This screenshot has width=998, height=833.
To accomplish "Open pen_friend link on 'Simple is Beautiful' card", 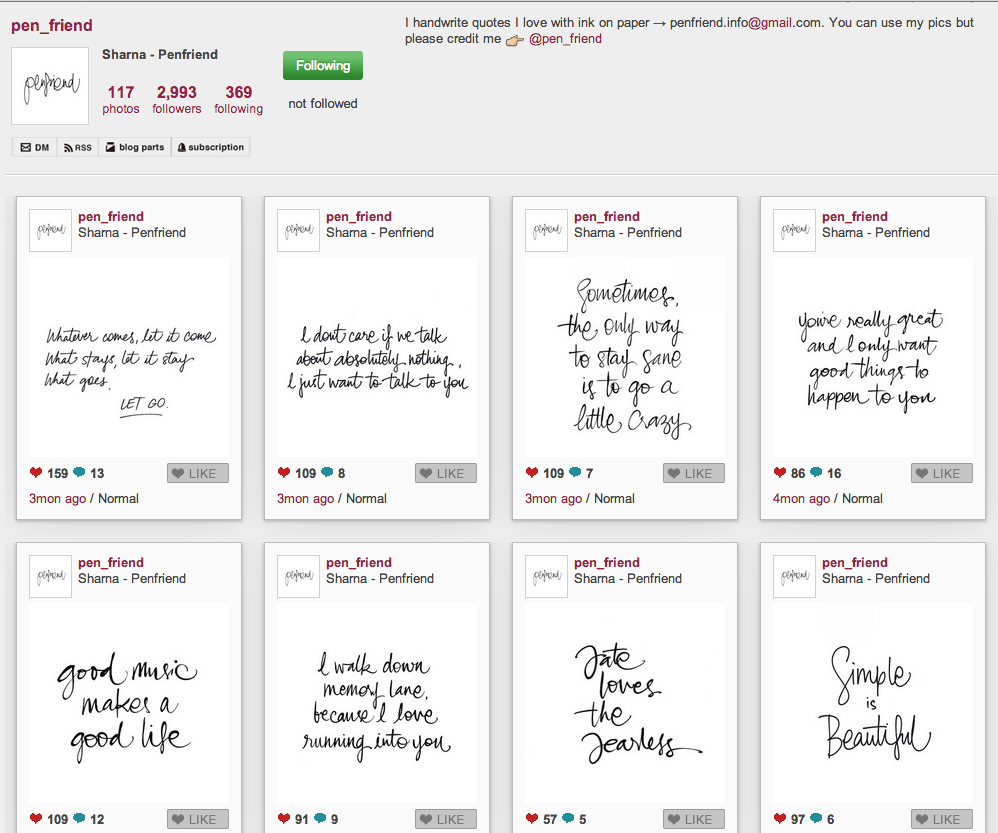I will click(x=855, y=563).
